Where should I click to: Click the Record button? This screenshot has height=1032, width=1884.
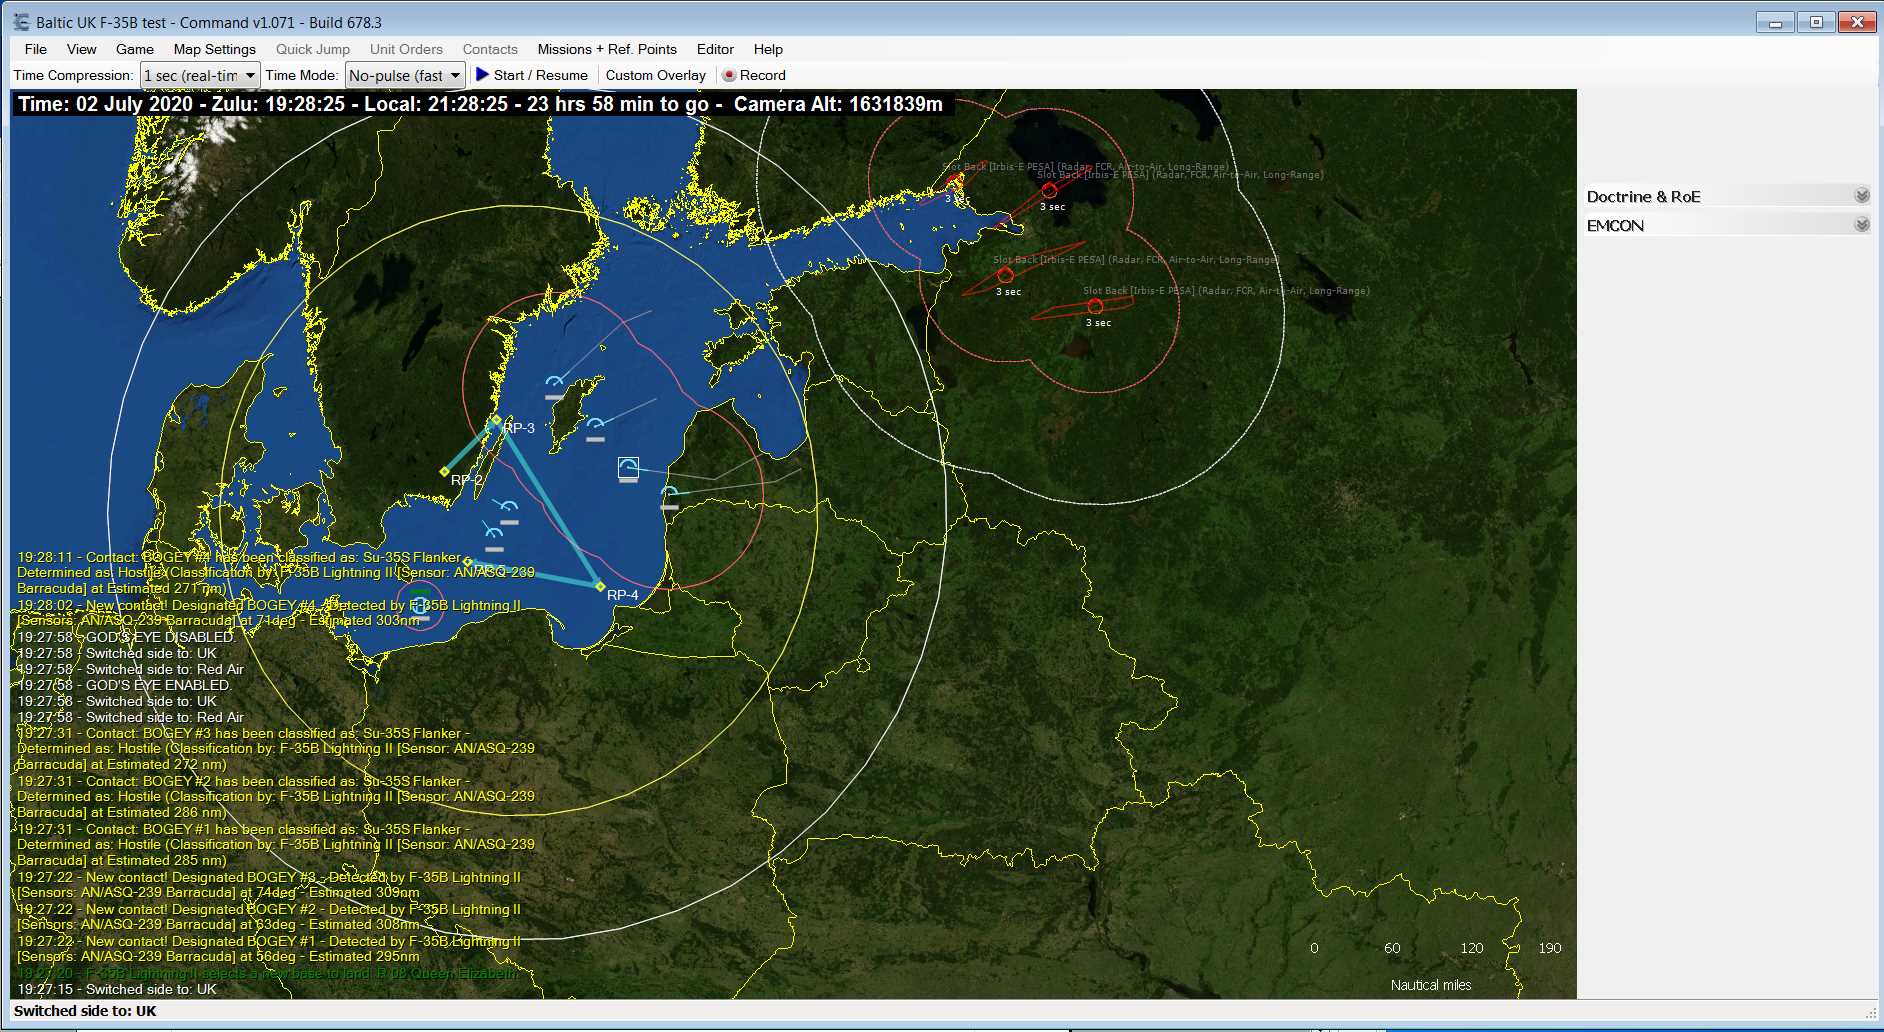755,75
